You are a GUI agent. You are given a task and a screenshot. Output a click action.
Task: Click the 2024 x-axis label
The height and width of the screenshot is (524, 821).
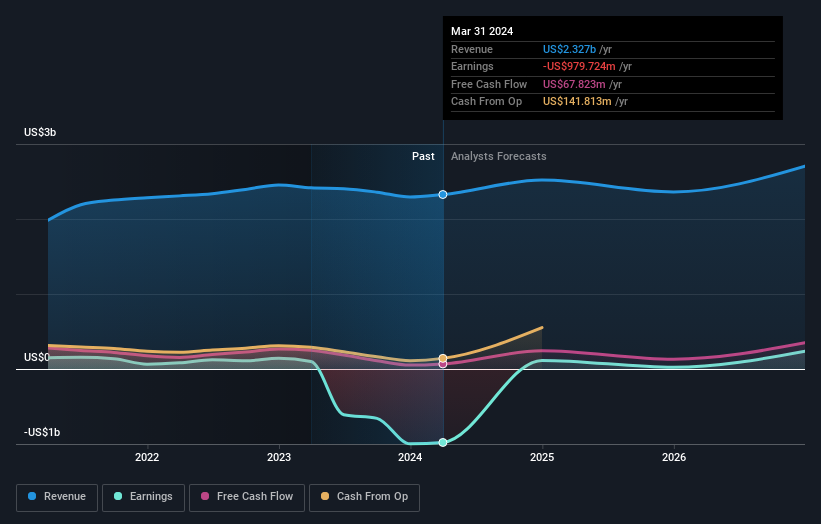pos(410,458)
